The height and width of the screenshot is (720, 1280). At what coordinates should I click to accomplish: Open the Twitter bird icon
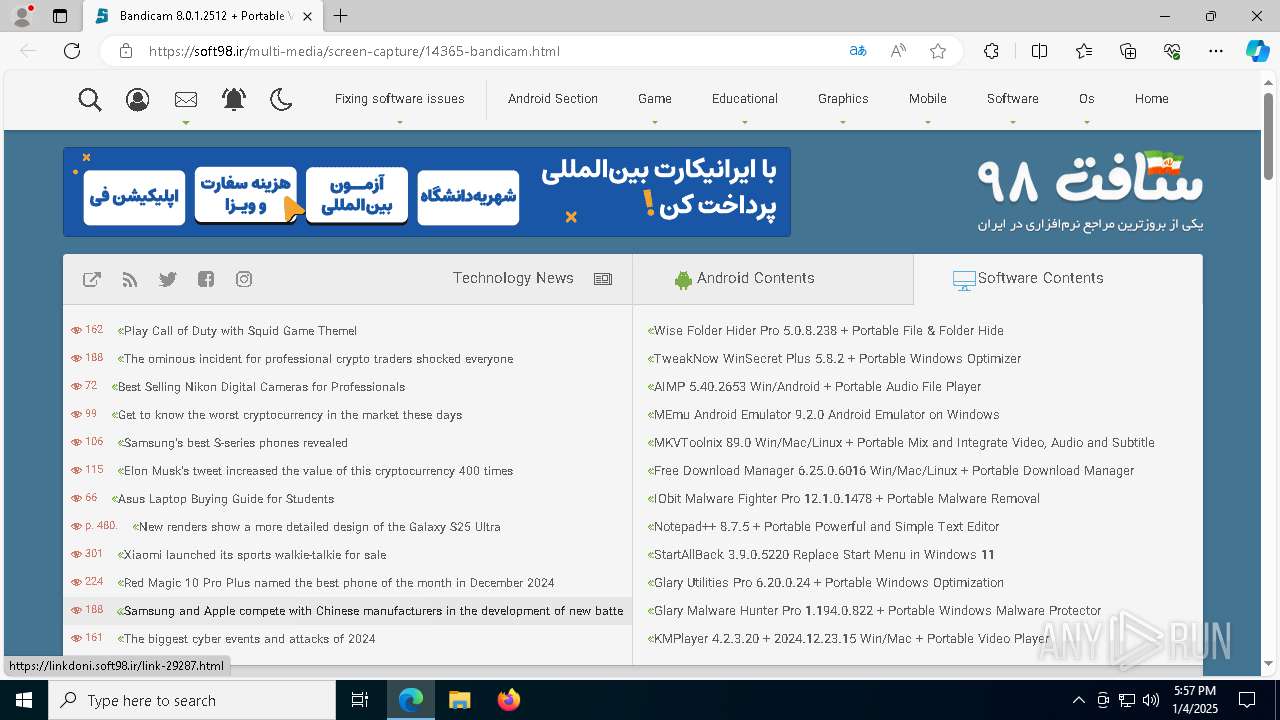[168, 279]
